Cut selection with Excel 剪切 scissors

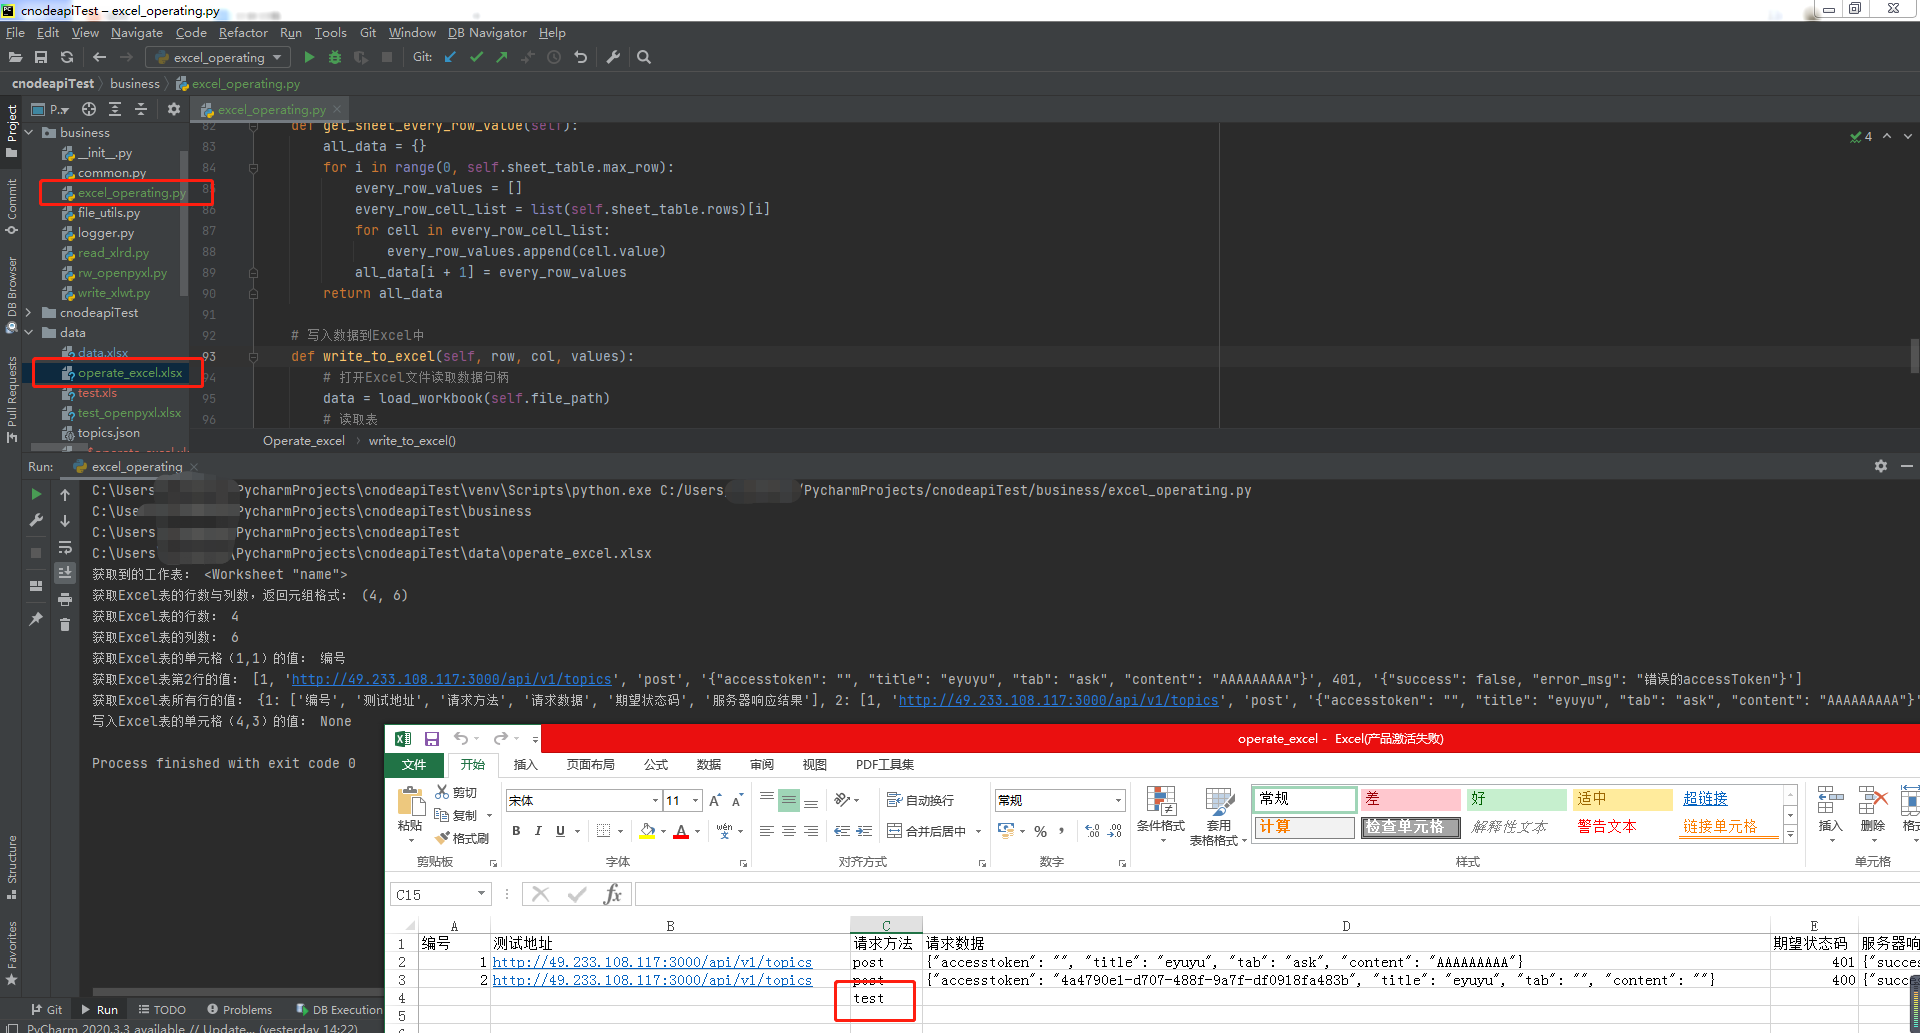456,792
